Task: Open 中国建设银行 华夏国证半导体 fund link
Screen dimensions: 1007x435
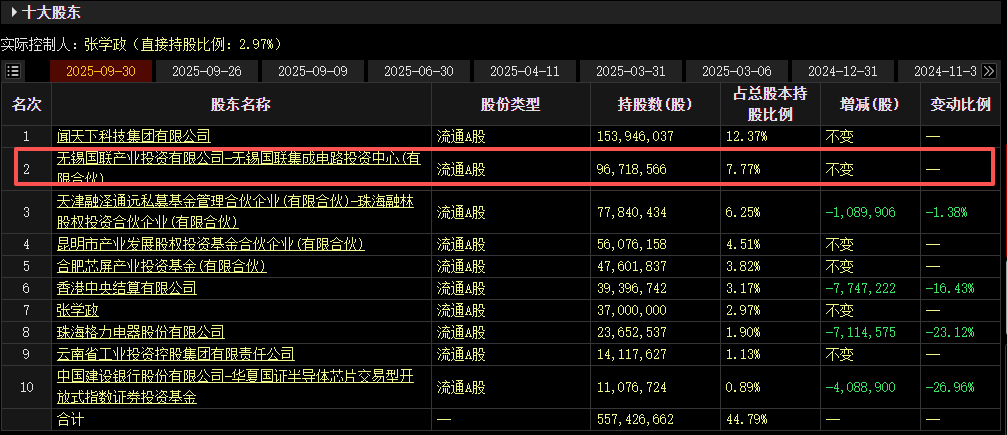Action: [x=235, y=387]
